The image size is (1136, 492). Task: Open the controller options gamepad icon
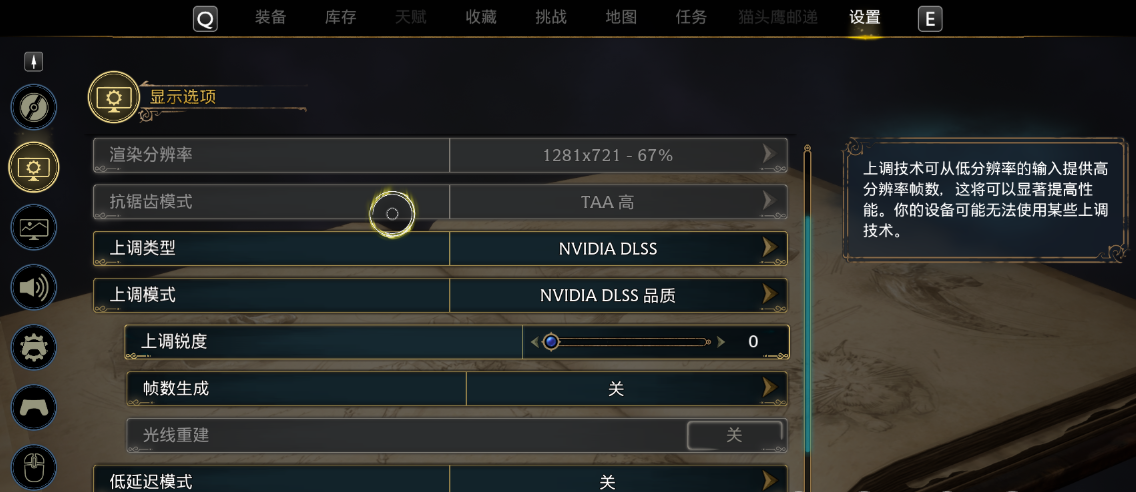pyautogui.click(x=33, y=408)
